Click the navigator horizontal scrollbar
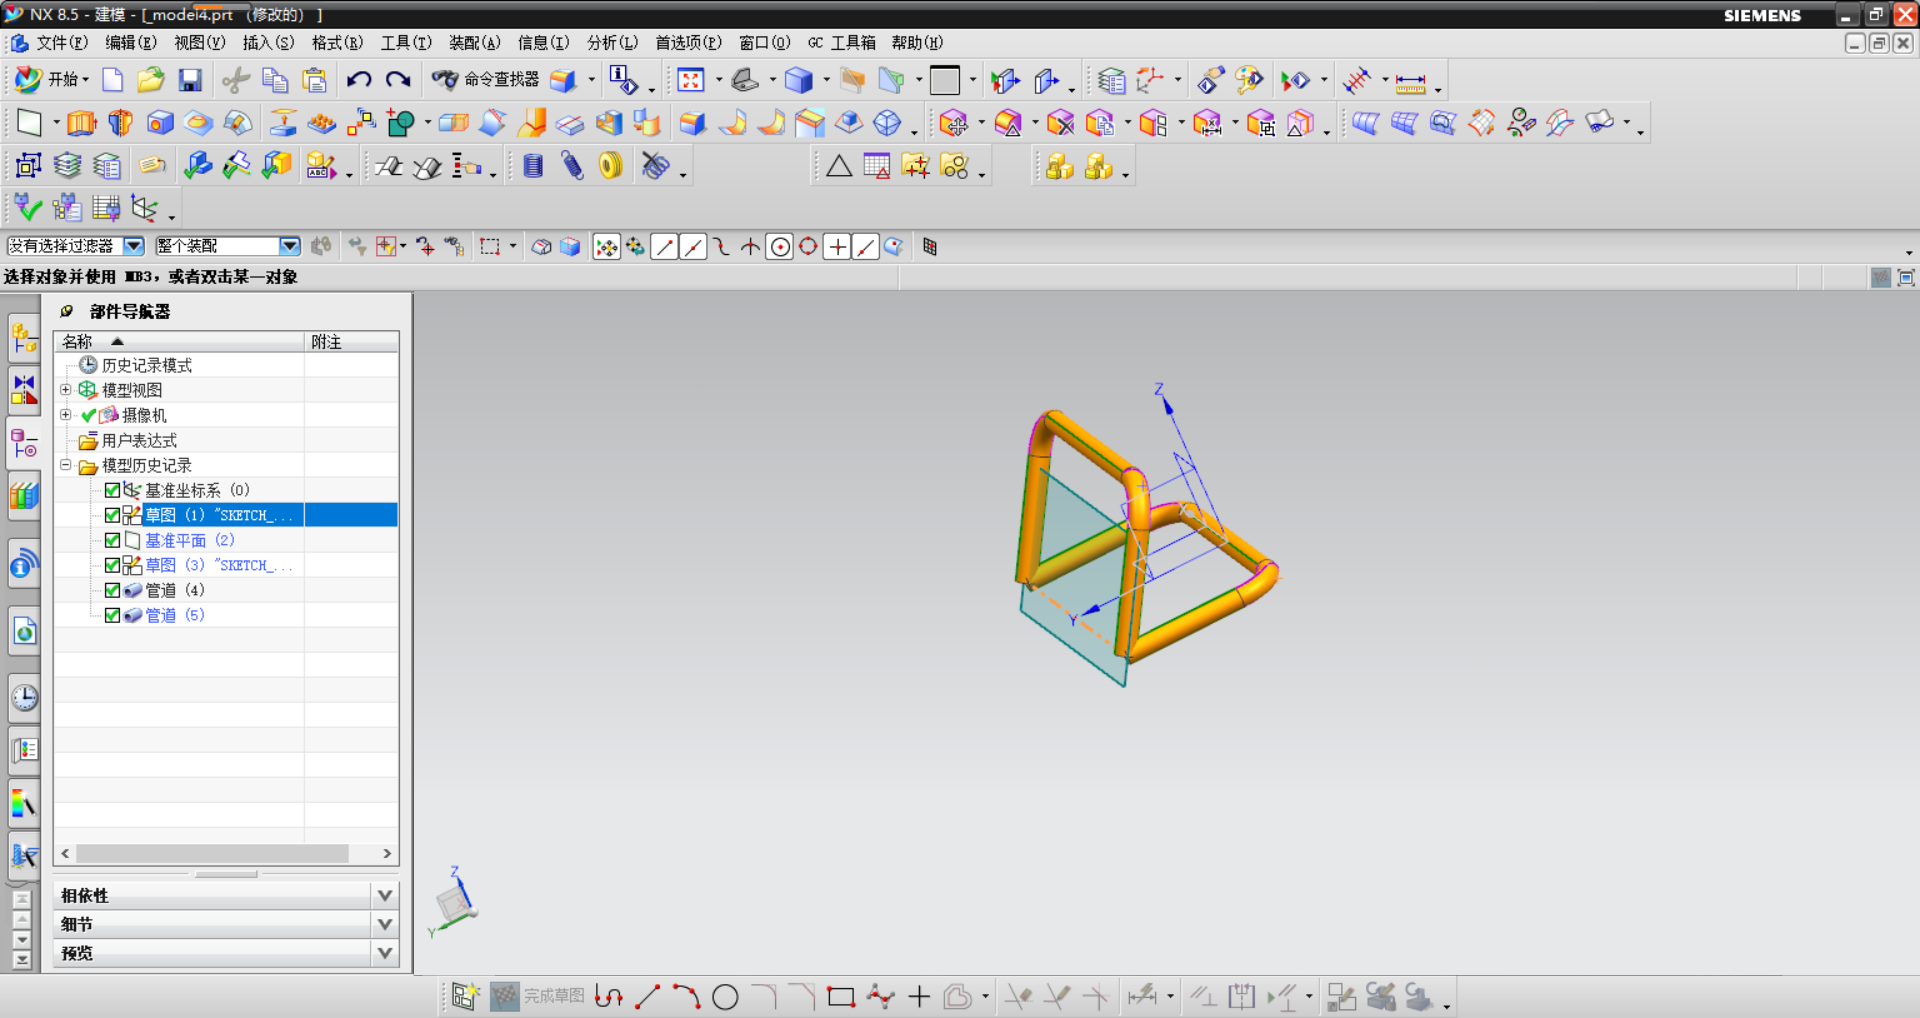The image size is (1920, 1018). 212,853
